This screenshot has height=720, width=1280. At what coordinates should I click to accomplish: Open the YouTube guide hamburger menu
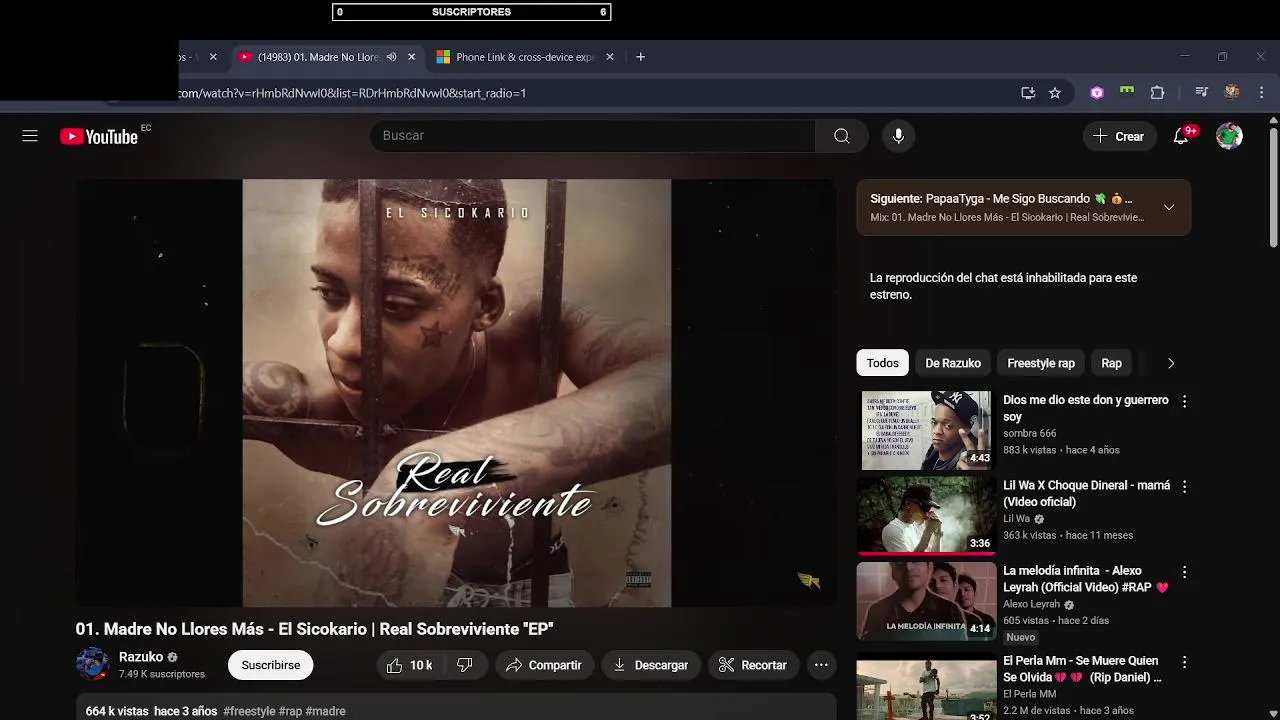point(30,136)
